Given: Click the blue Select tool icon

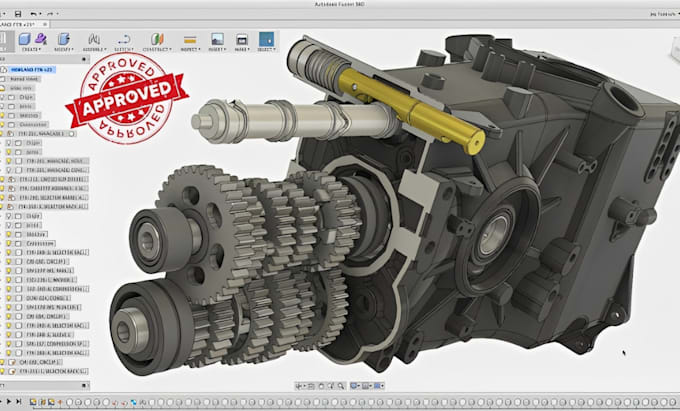Looking at the screenshot, I should (x=266, y=39).
